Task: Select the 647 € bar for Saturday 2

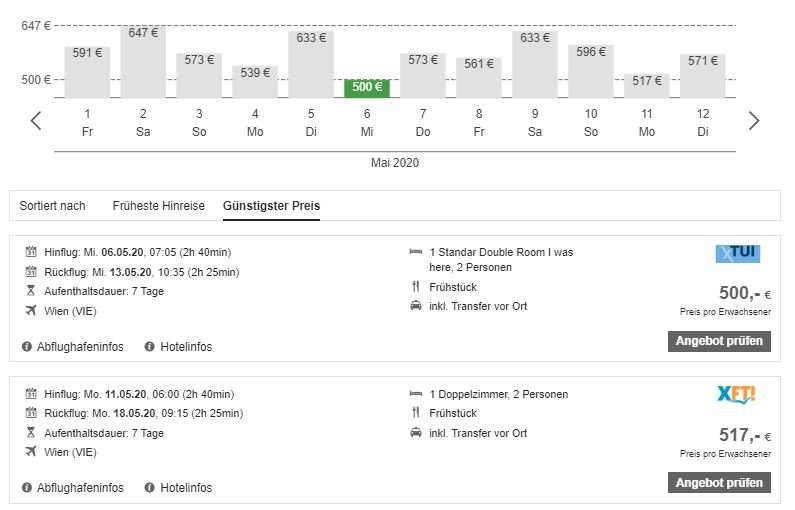Action: (143, 62)
